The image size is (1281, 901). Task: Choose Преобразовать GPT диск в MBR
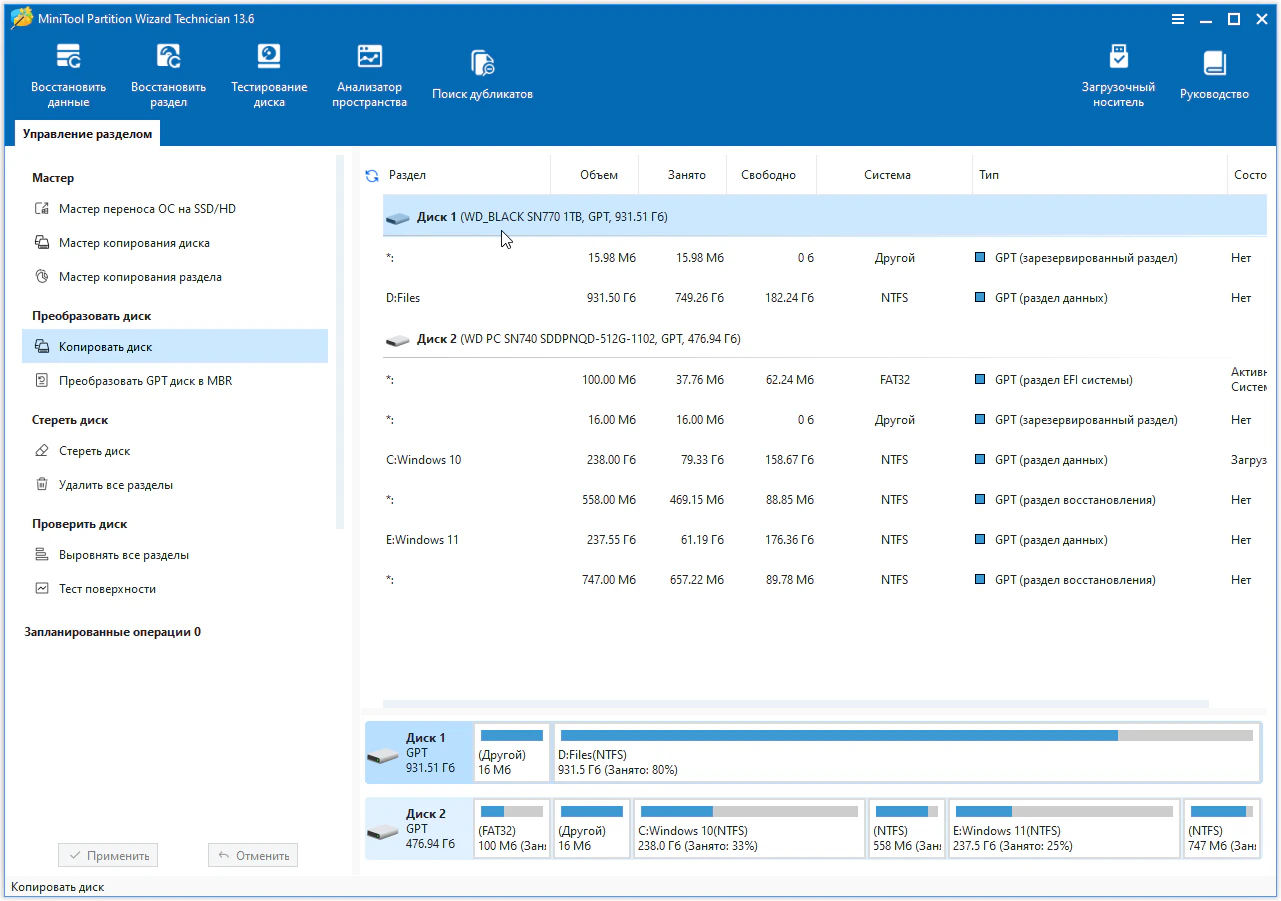pos(145,381)
